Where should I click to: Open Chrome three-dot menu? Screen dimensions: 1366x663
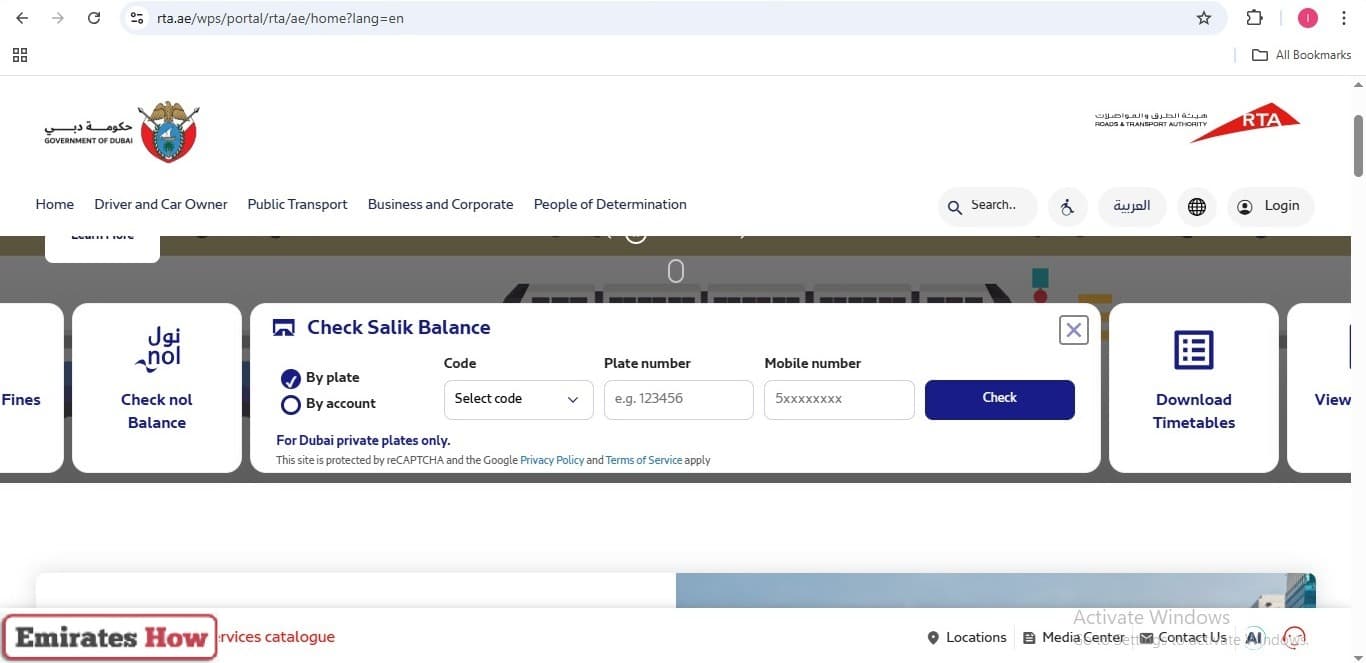coord(1344,18)
